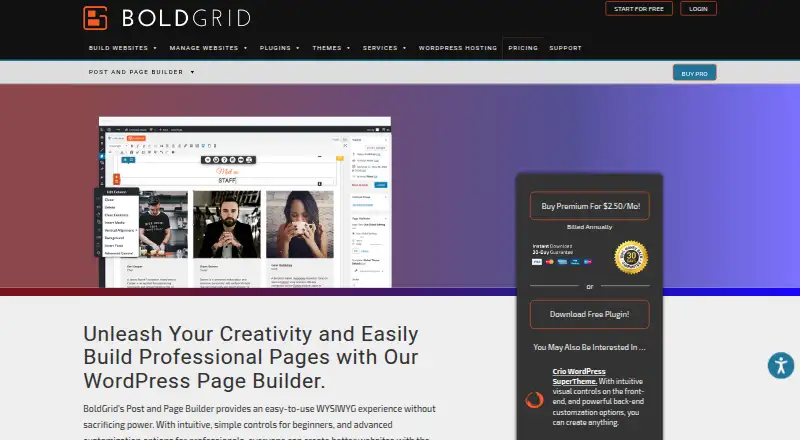
Task: Click the Unleash Your Creativity heading
Action: point(251,357)
